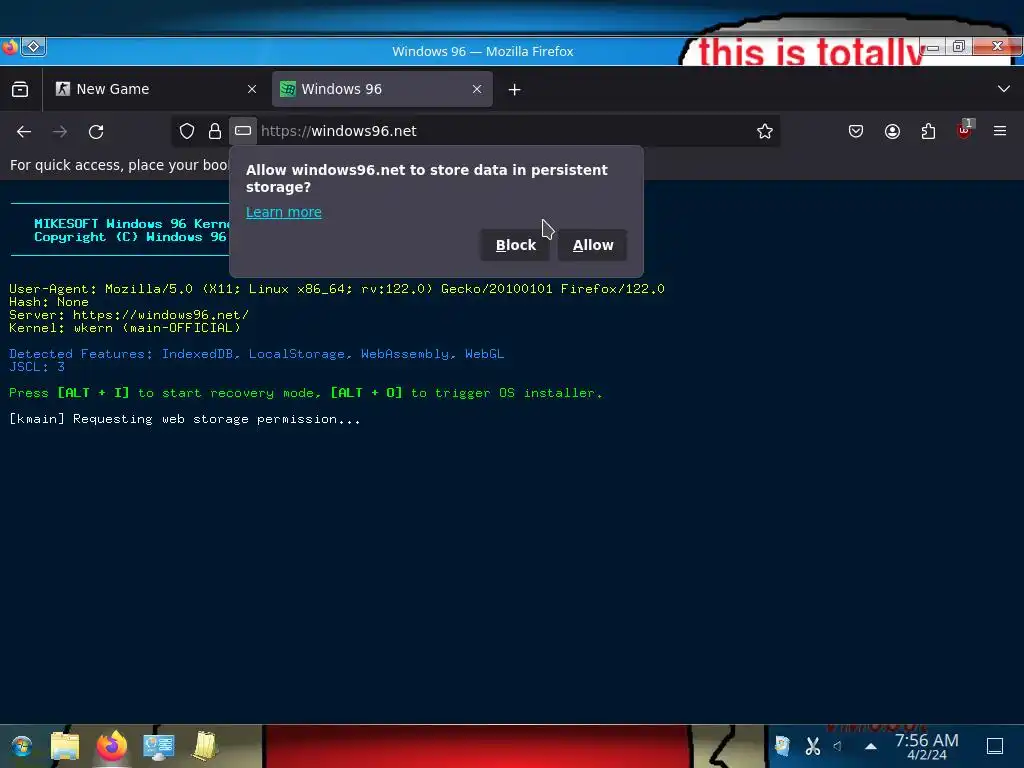Click the 7:56 AM clock
This screenshot has width=1024, height=768.
tap(927, 746)
